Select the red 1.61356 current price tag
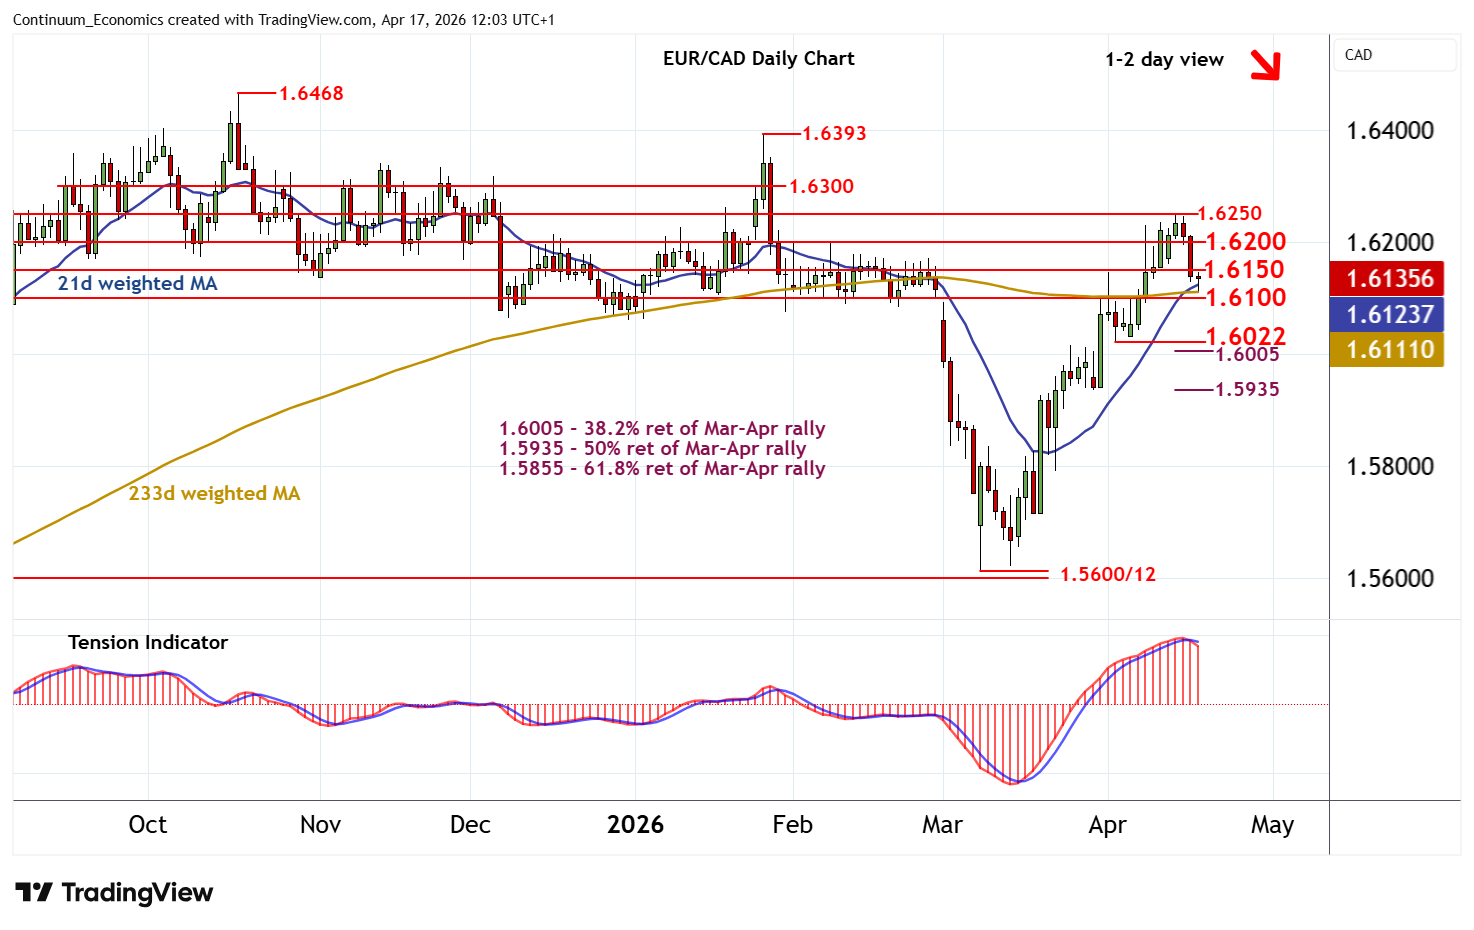This screenshot has width=1474, height=930. 1387,278
